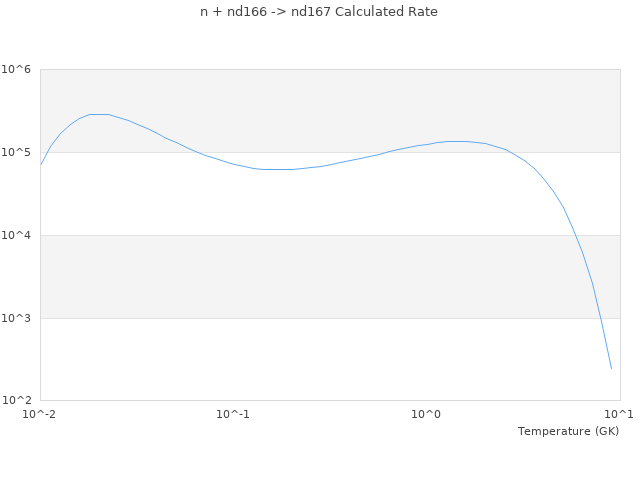Screen dimensions: 640x480
Task: Click the curve's starting point at the left edge
Action: [x=40, y=165]
